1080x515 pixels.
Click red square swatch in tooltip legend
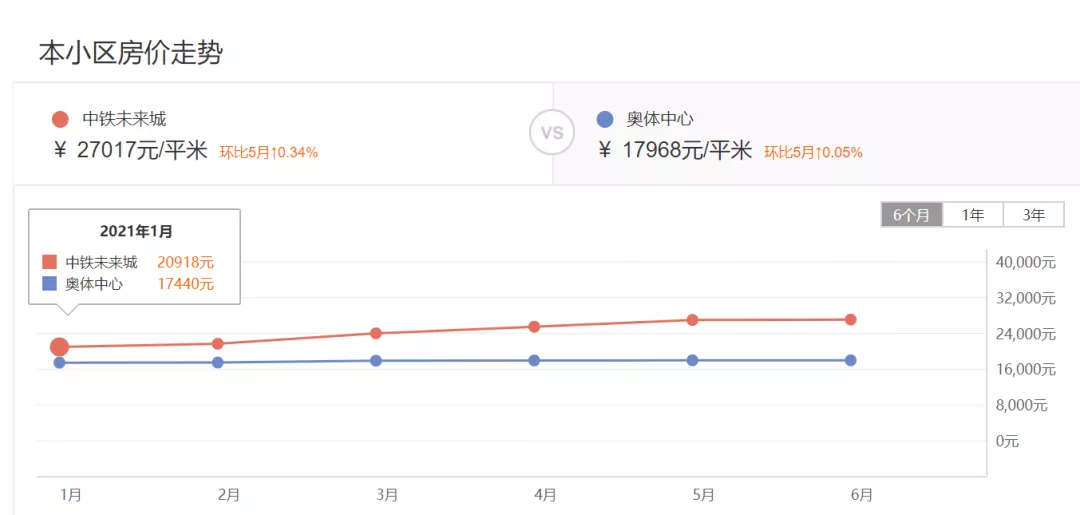click(x=49, y=262)
